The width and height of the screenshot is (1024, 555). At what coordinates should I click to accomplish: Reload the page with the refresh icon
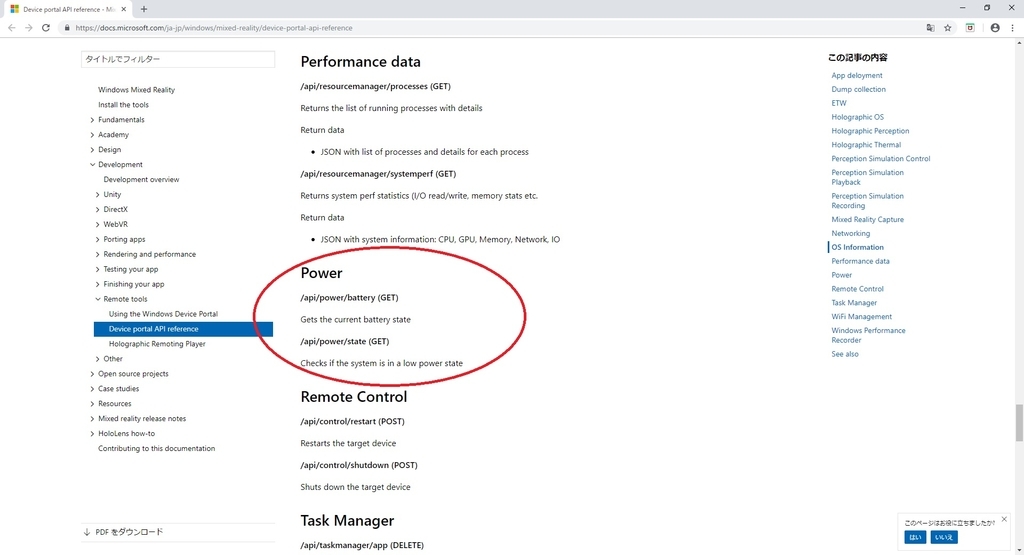point(46,28)
